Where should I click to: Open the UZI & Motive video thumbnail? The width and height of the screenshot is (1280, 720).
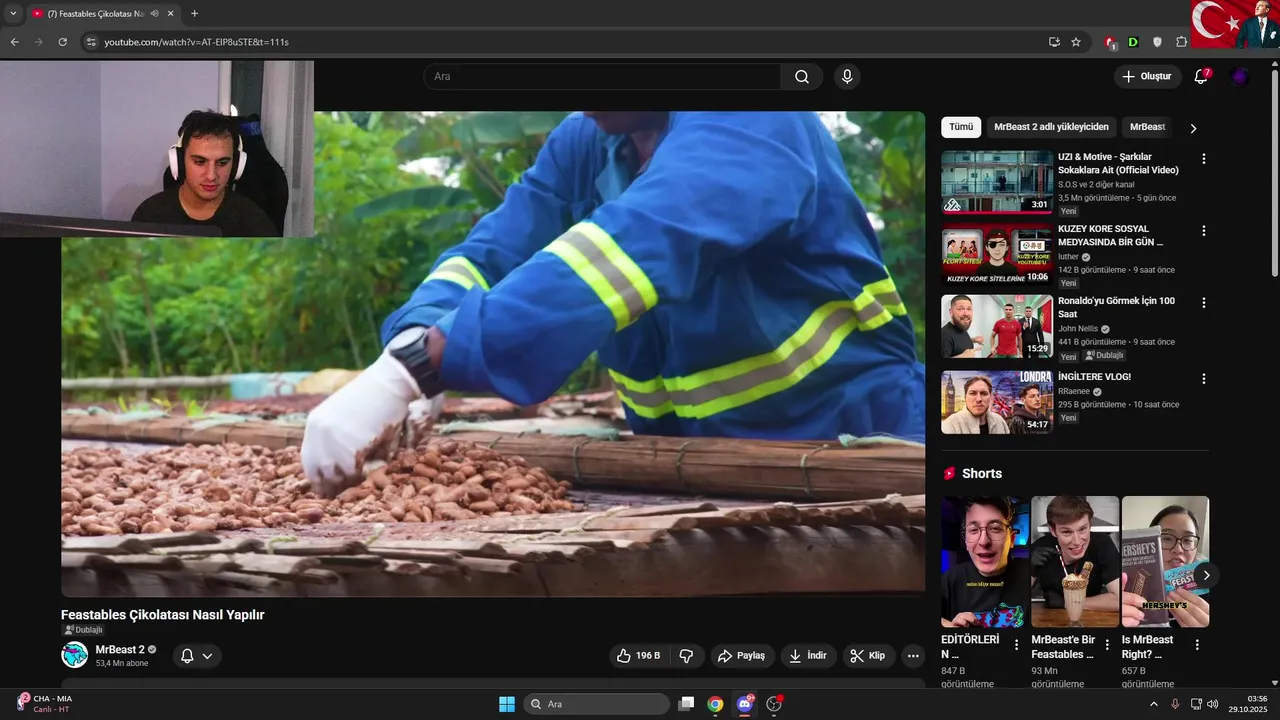click(x=997, y=182)
